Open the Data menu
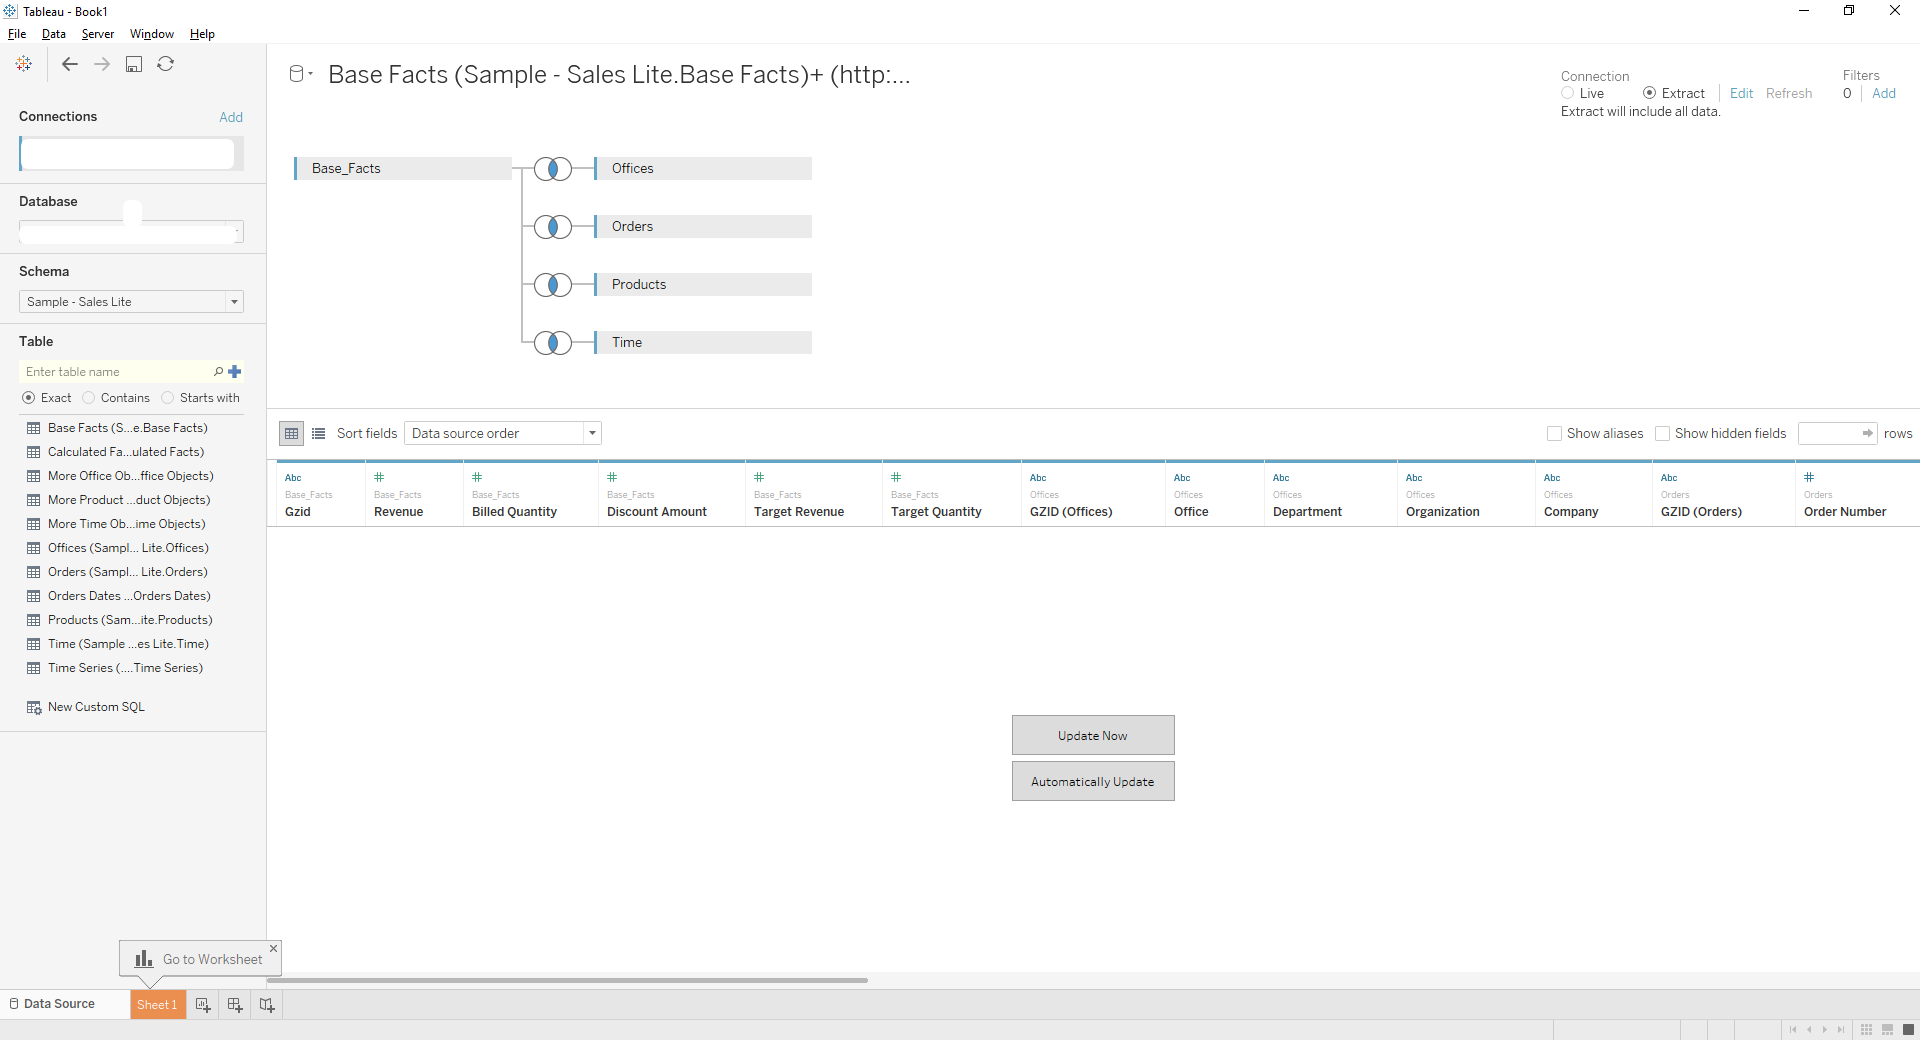The height and width of the screenshot is (1040, 1920). 53,34
